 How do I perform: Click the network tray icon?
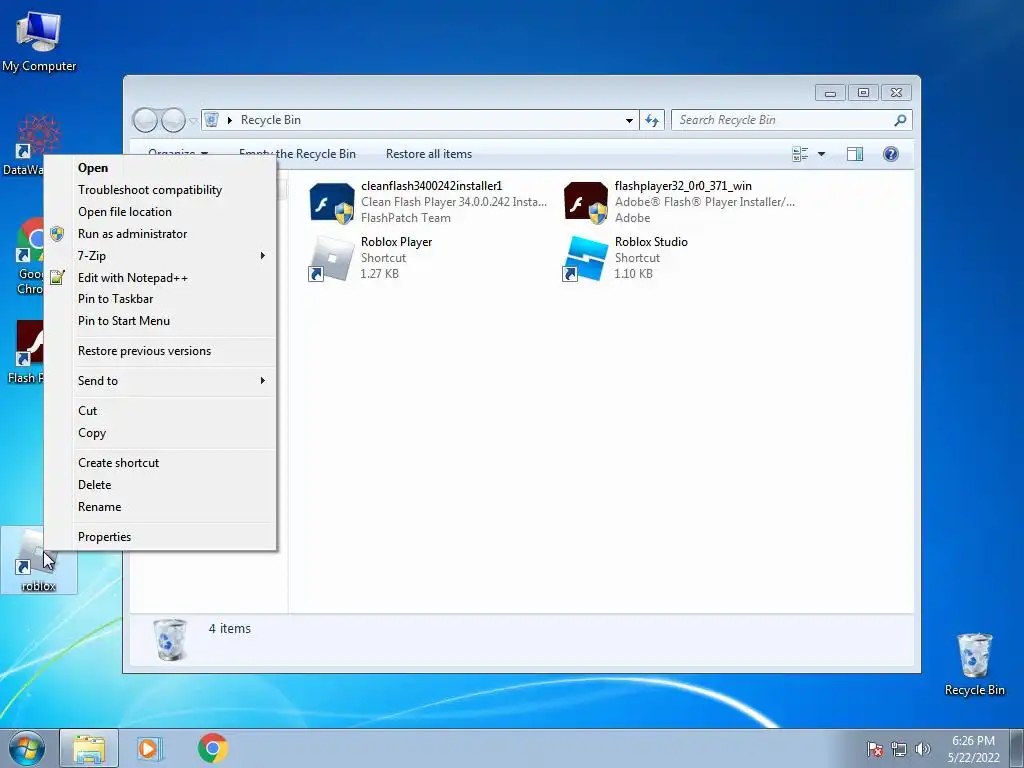click(899, 749)
